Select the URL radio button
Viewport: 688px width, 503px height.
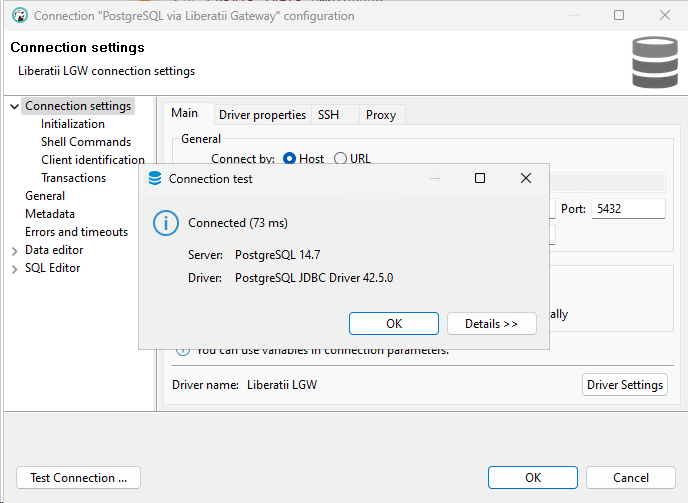point(340,158)
